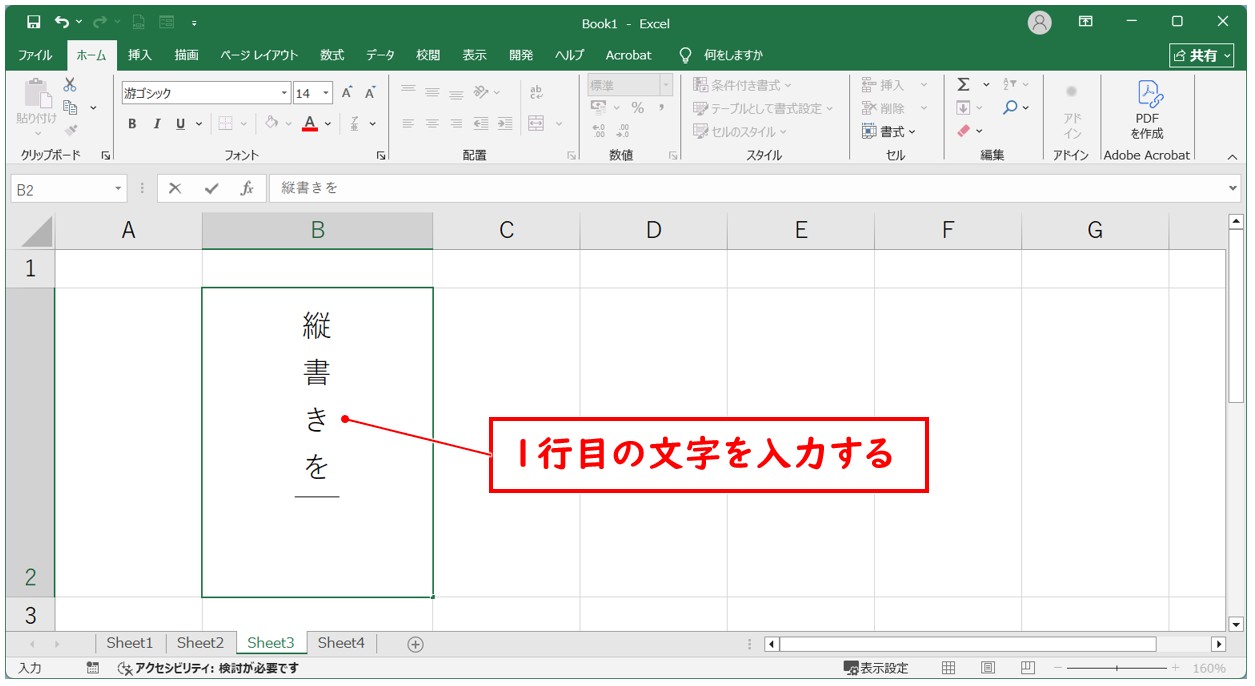1255x686 pixels.
Task: Expand the font color arrow
Action: pyautogui.click(x=328, y=124)
